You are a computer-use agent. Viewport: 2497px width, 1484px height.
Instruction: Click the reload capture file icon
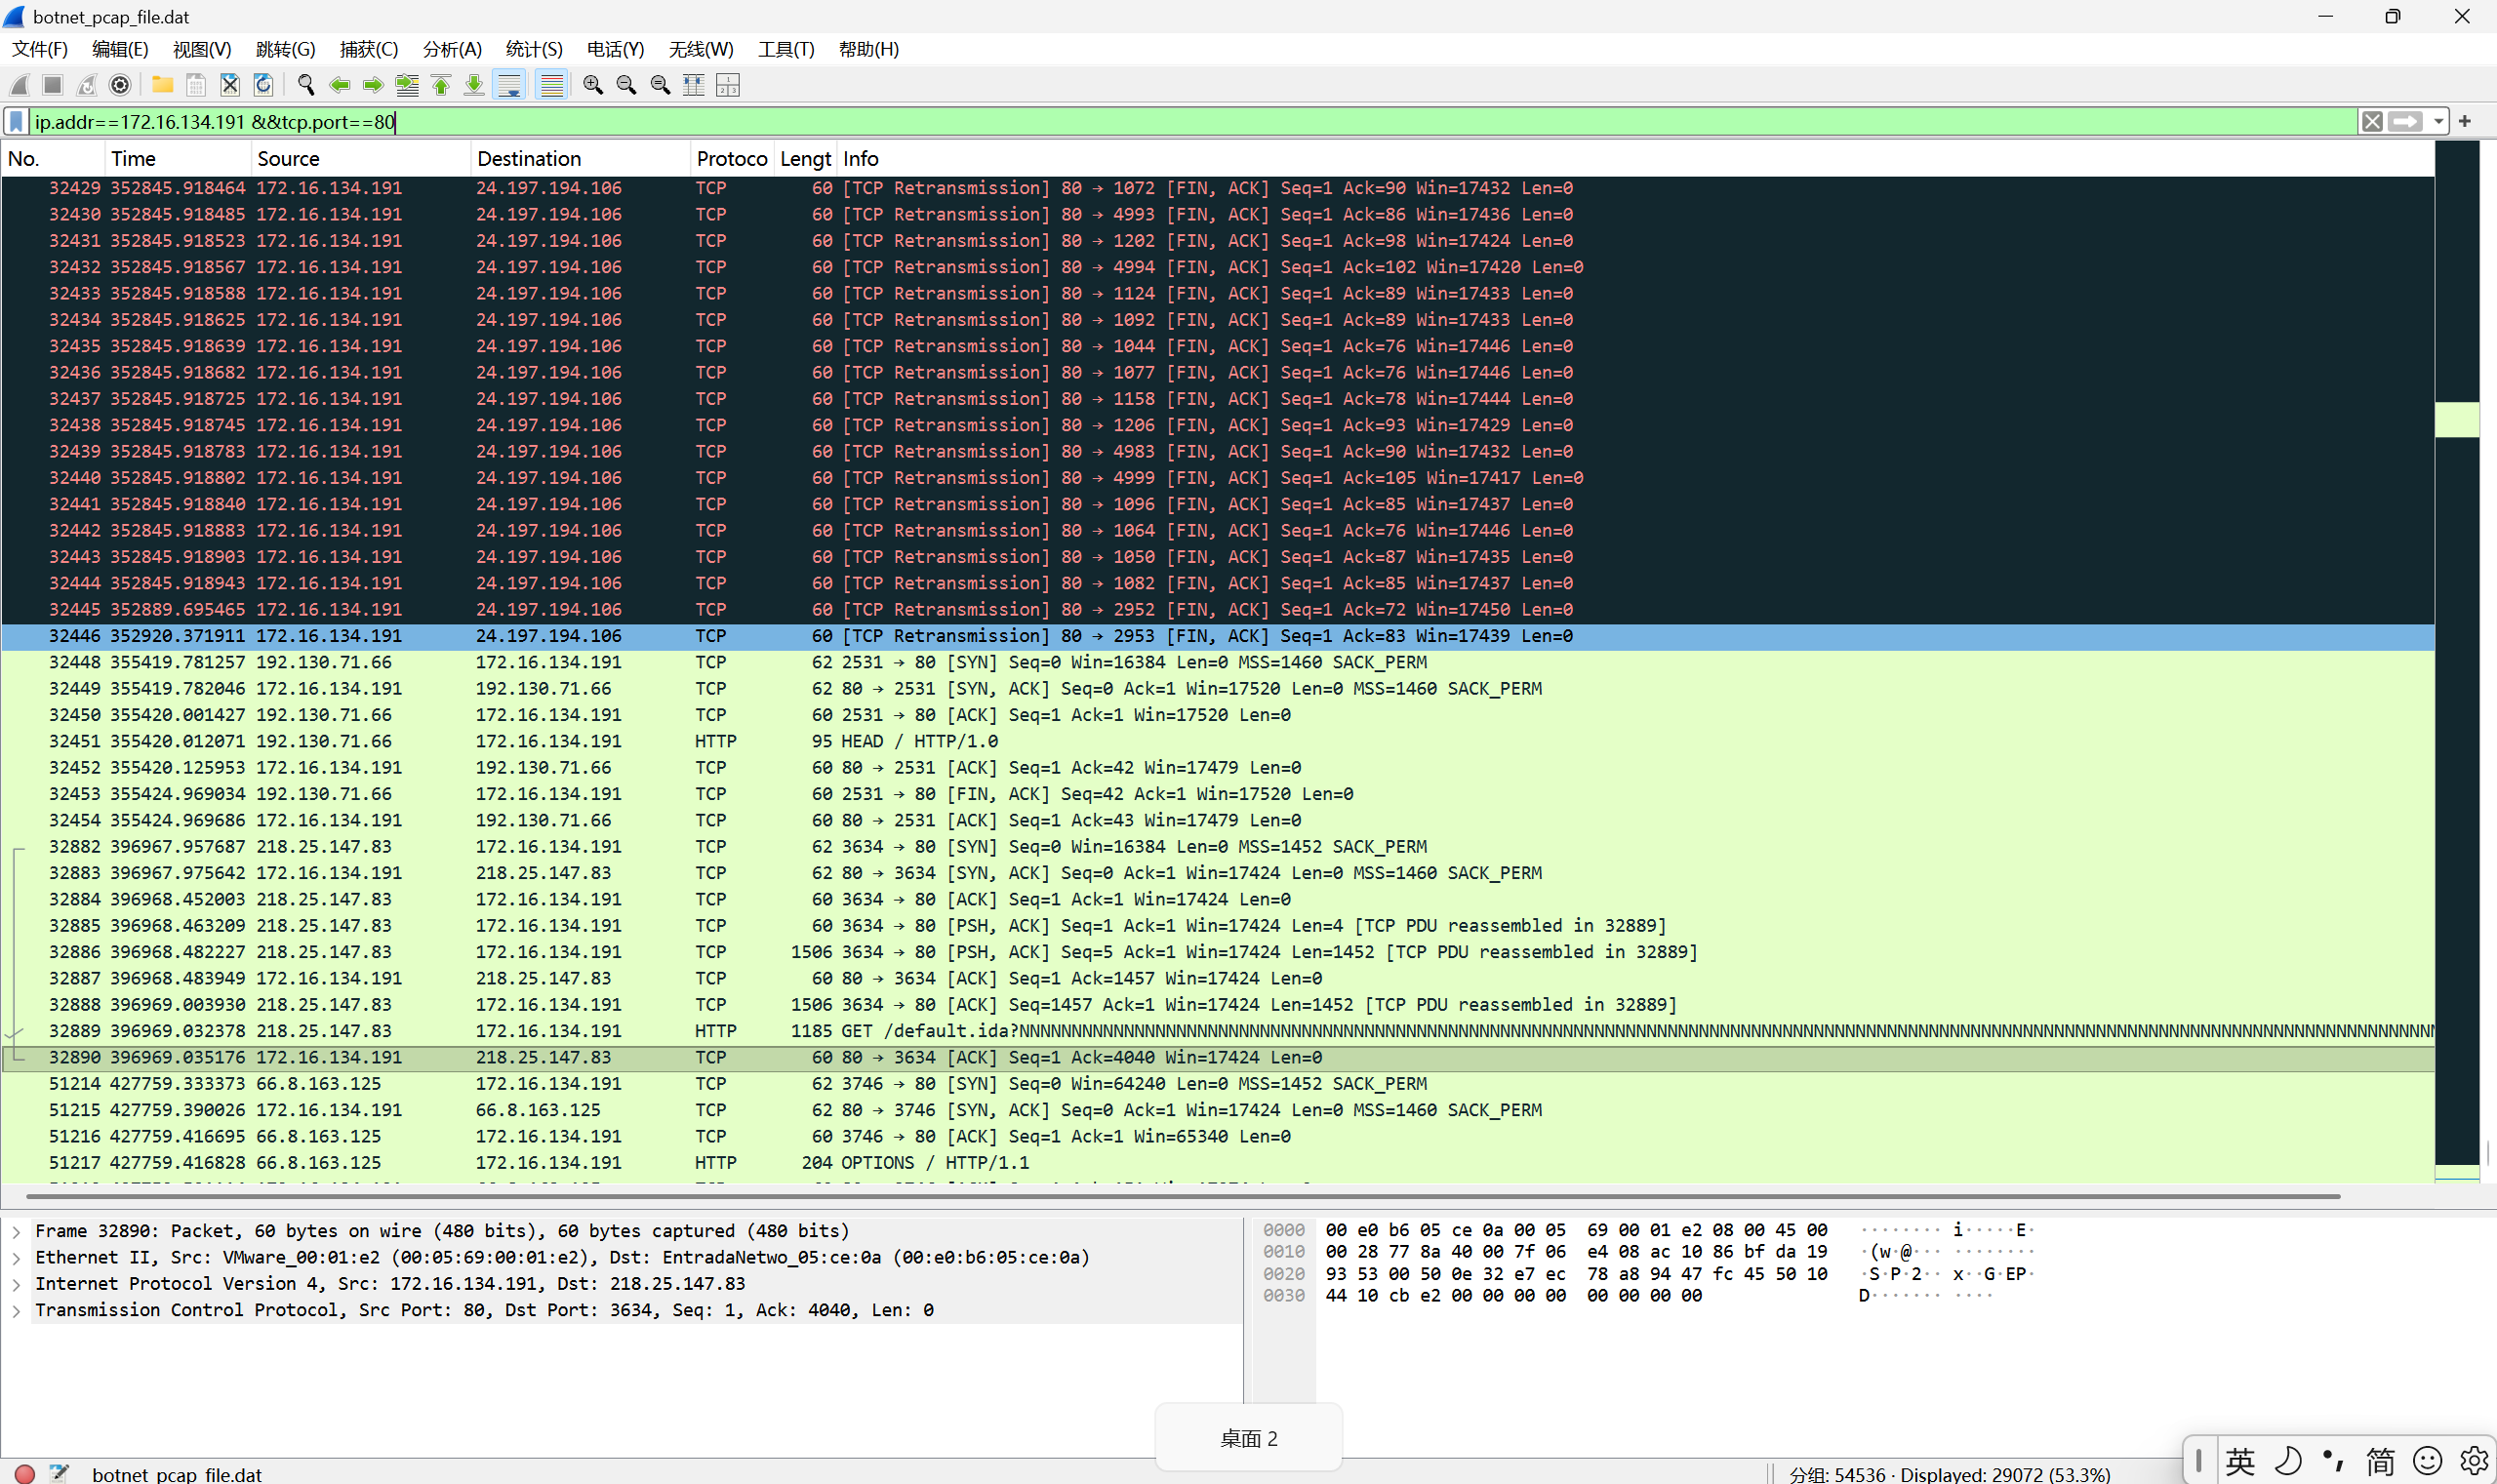click(x=263, y=85)
